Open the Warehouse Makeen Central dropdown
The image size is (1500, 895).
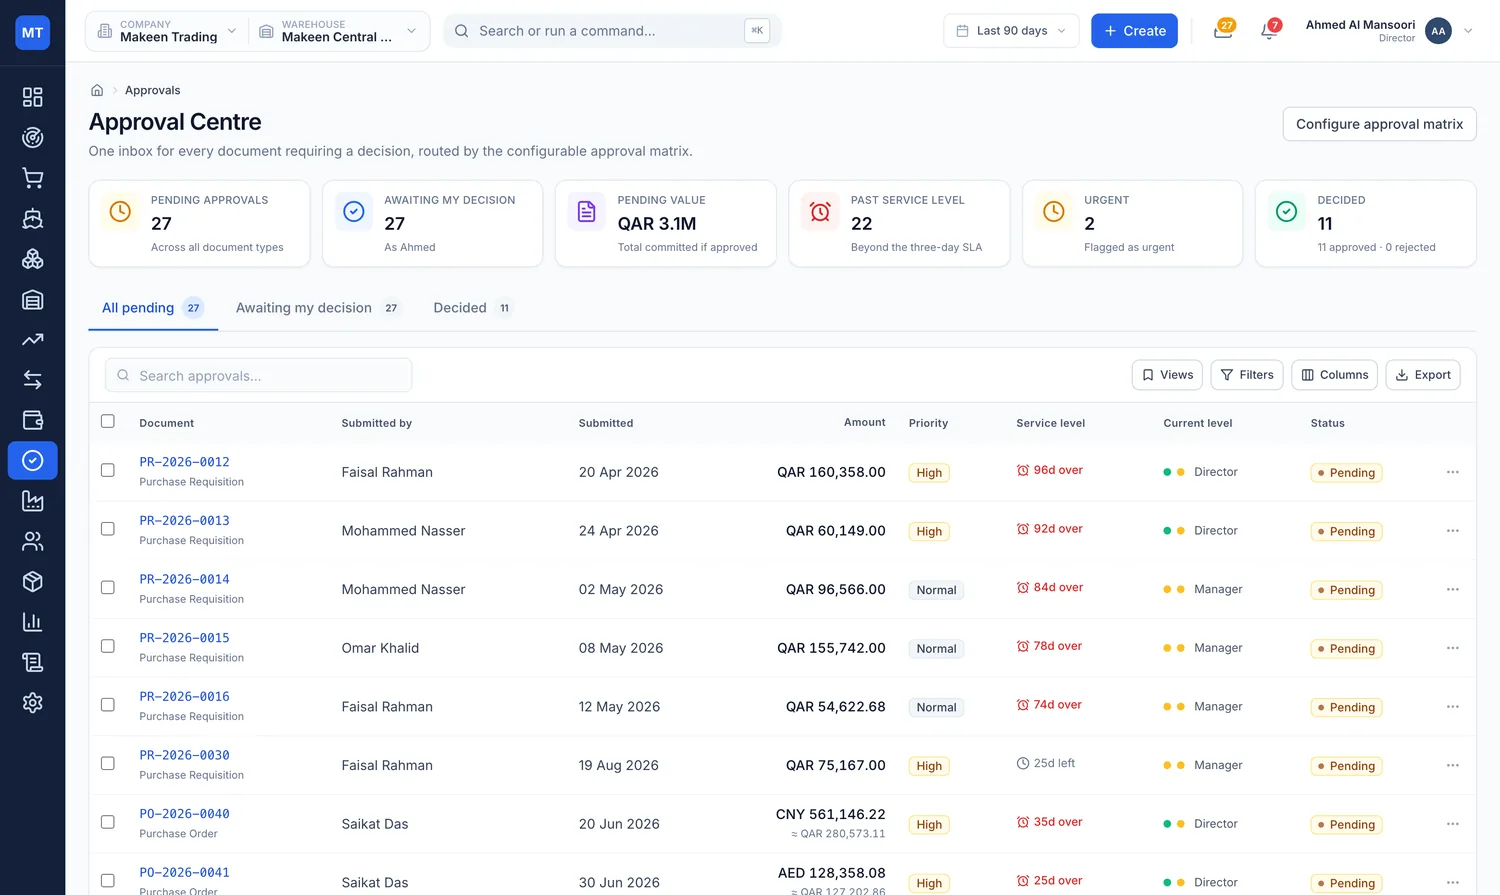click(338, 31)
